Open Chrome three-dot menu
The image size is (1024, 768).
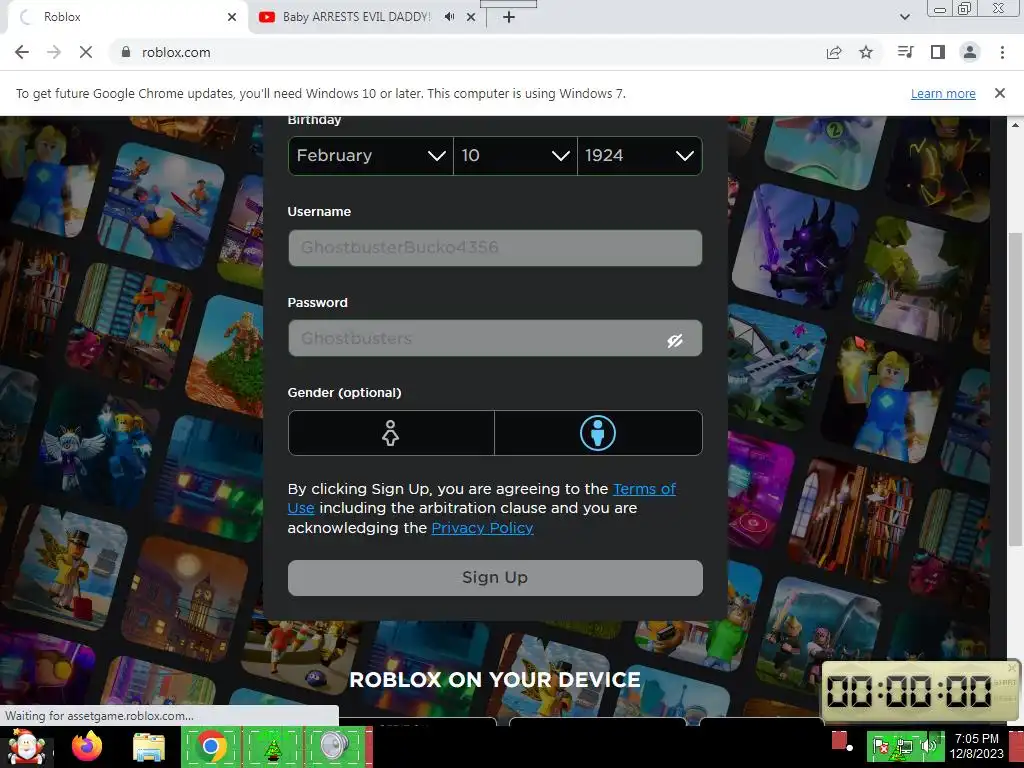[1002, 52]
